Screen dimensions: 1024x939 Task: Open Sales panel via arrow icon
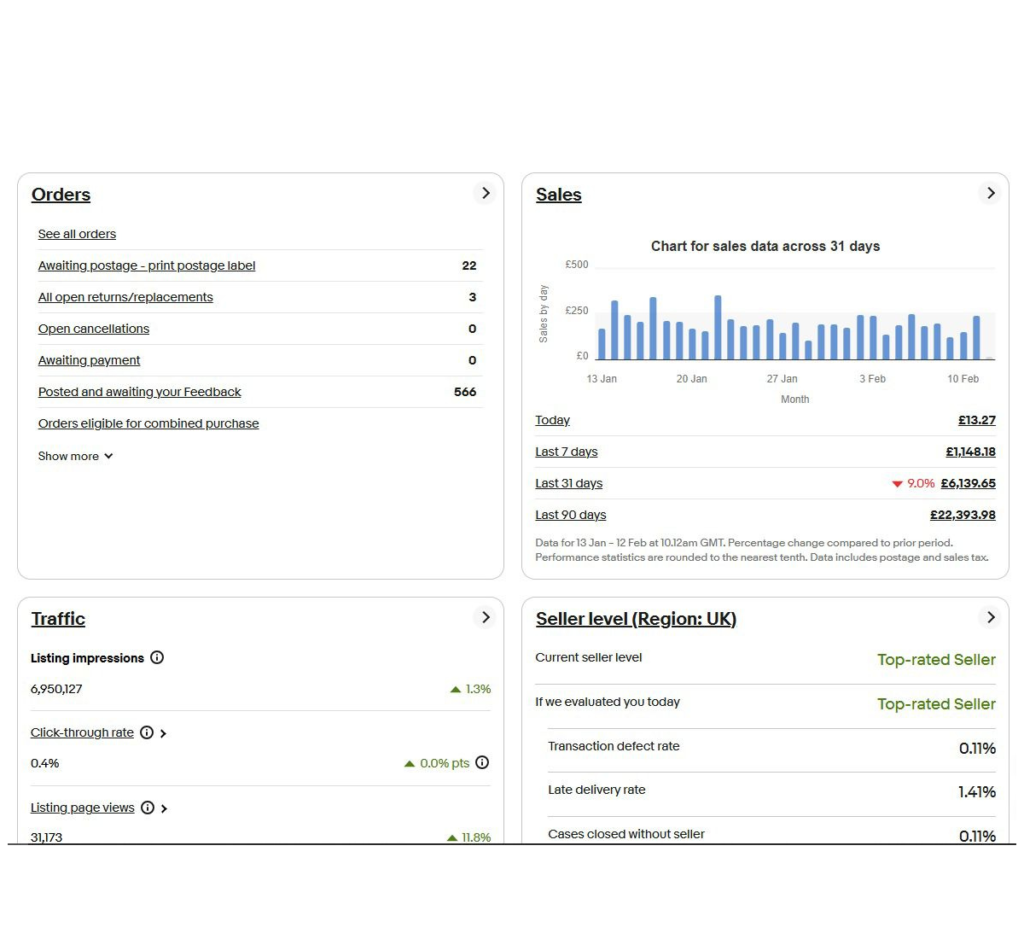tap(990, 193)
